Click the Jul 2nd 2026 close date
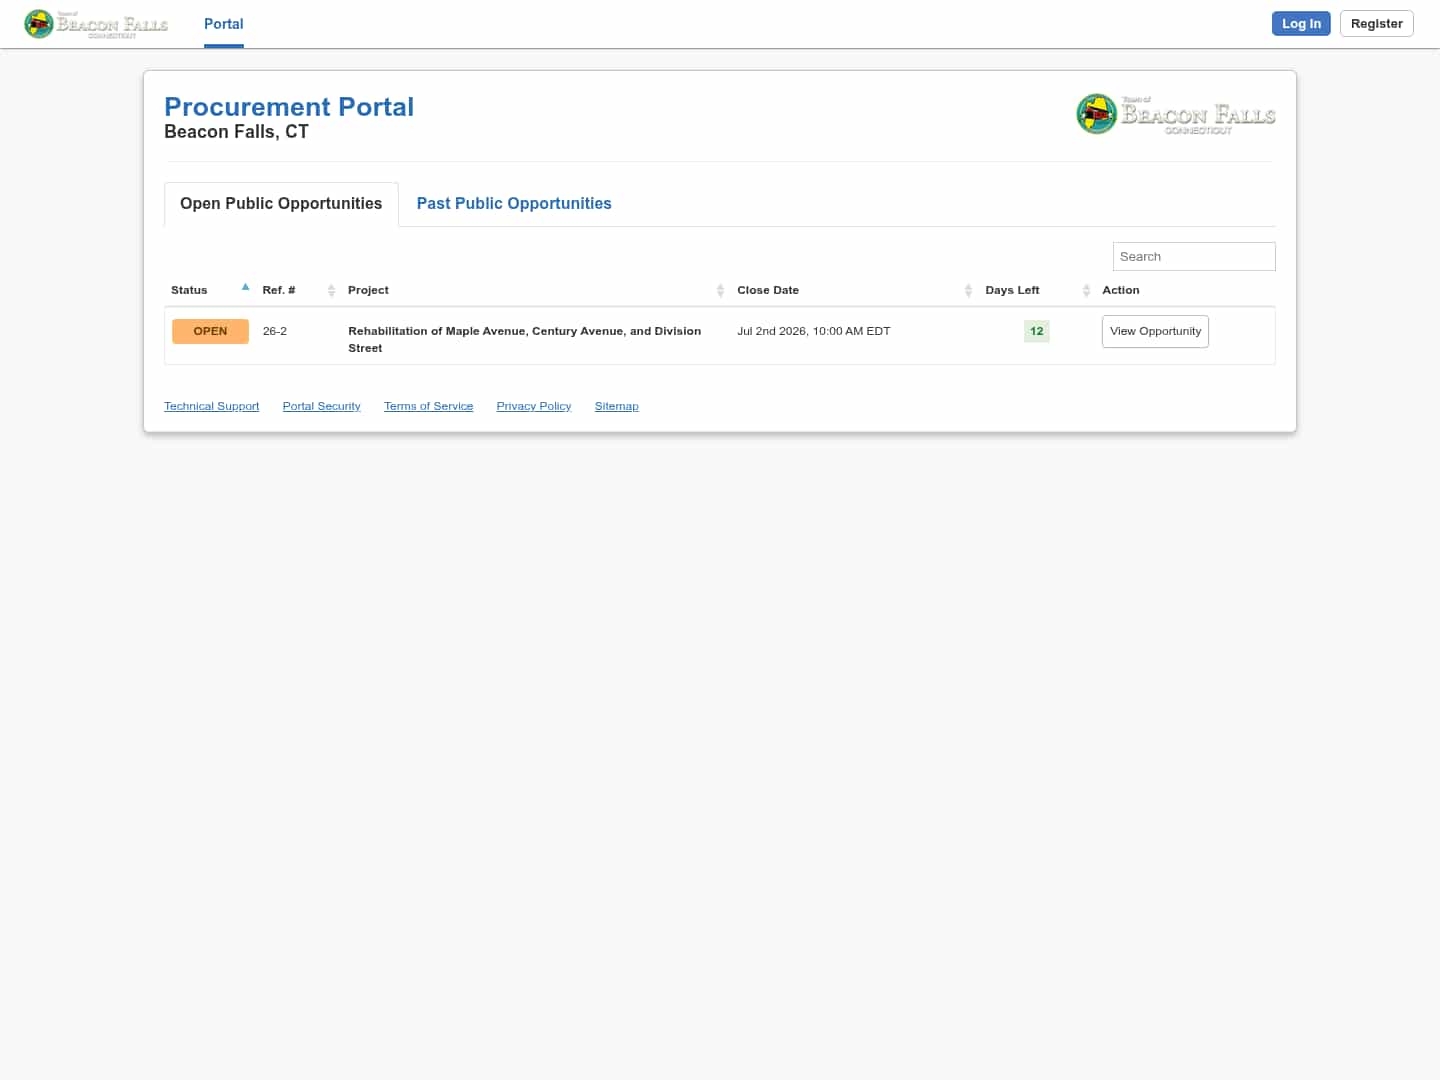This screenshot has width=1440, height=1080. [814, 331]
